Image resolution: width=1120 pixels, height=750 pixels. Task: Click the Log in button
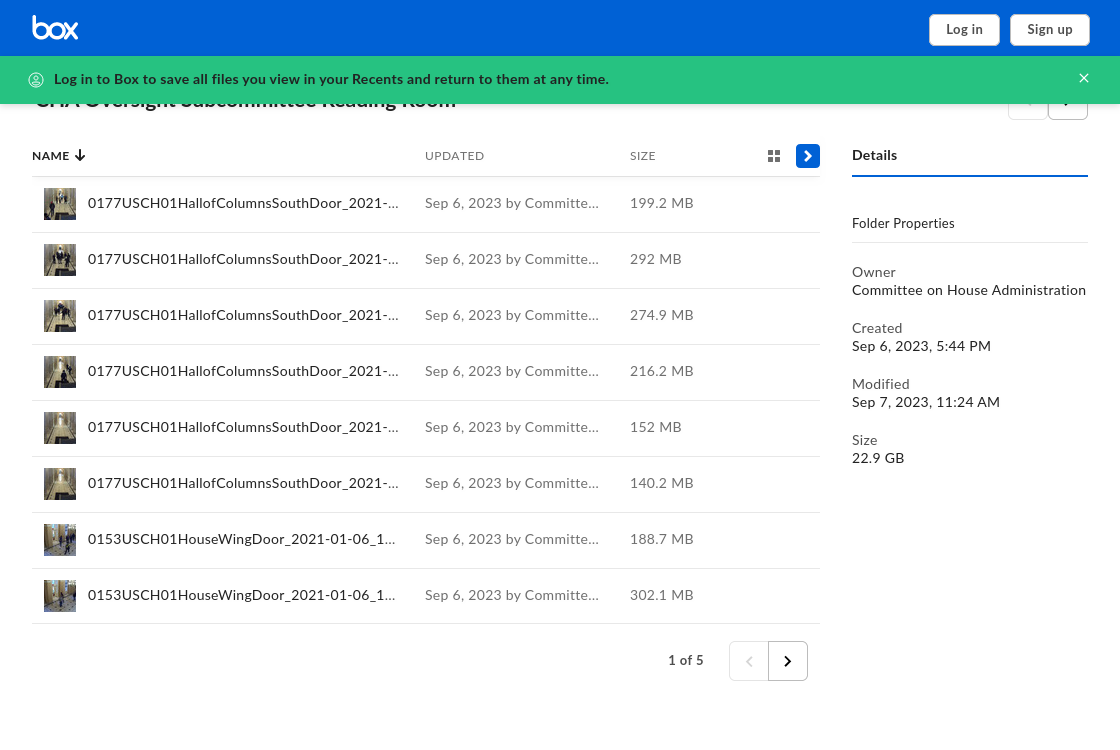pyautogui.click(x=964, y=29)
